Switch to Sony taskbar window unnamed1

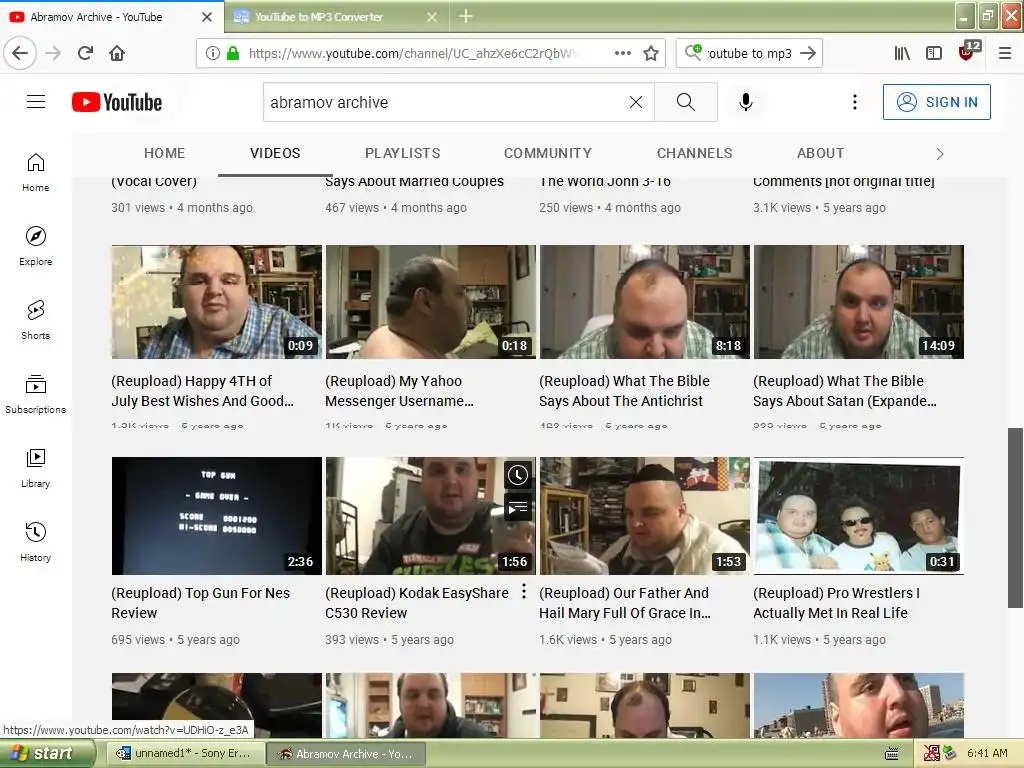point(185,754)
